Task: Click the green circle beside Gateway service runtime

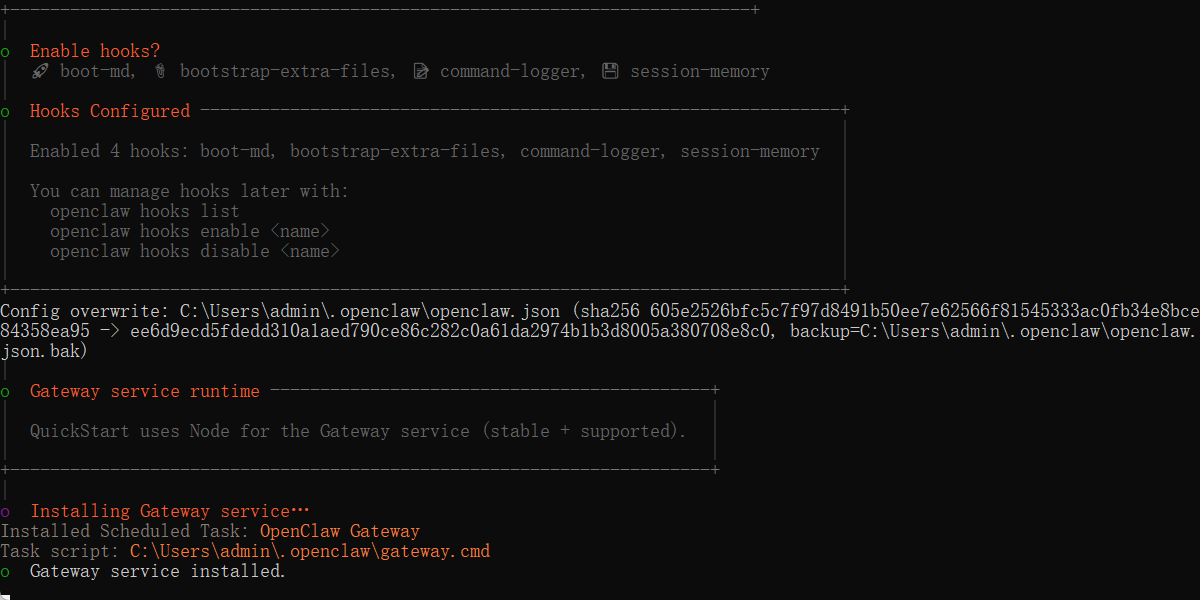Action: tap(5, 392)
